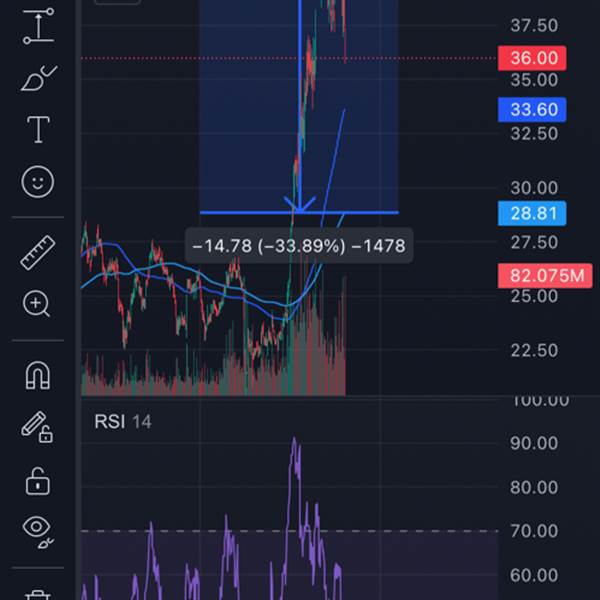Click the 30.00 price axis value
This screenshot has height=600, width=600.
coord(534,188)
